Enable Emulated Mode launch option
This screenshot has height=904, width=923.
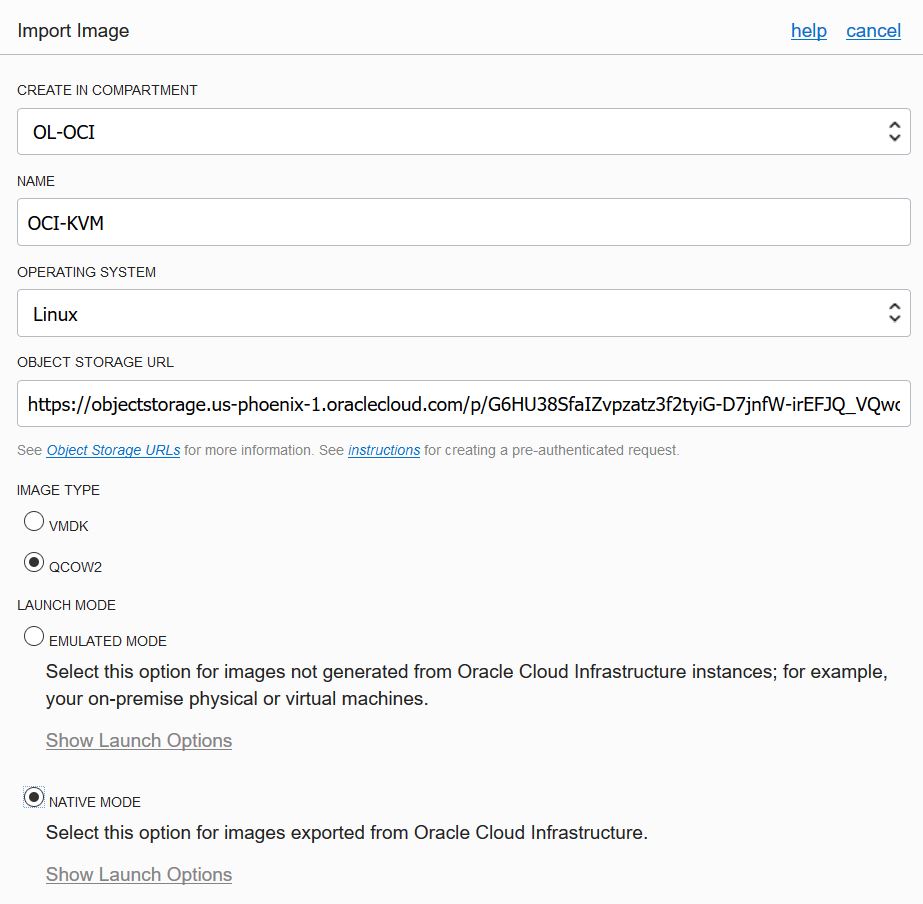(x=34, y=637)
